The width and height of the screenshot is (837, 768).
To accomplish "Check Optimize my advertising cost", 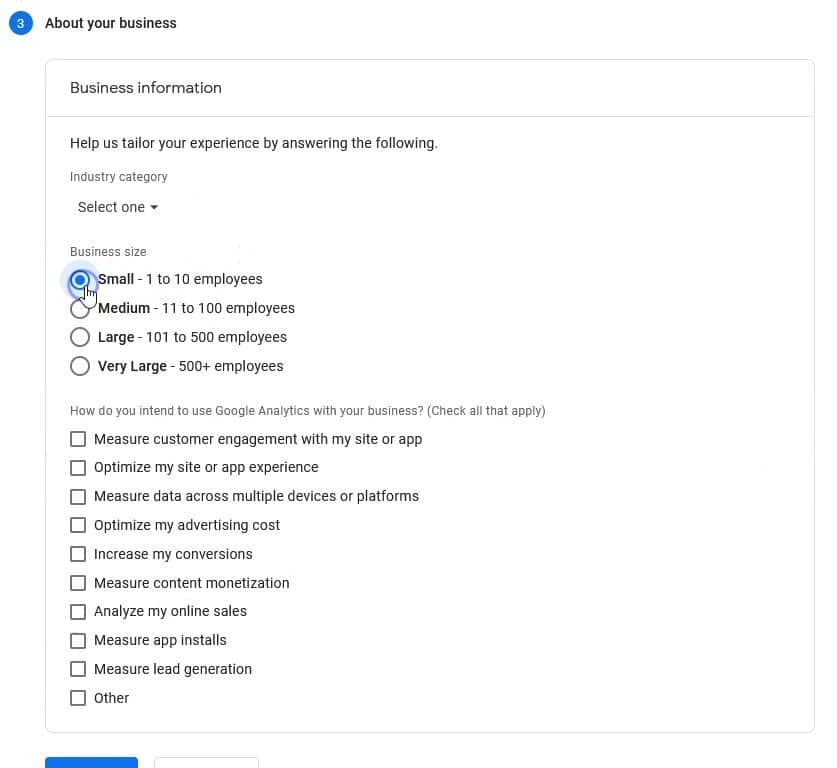I will click(x=78, y=525).
